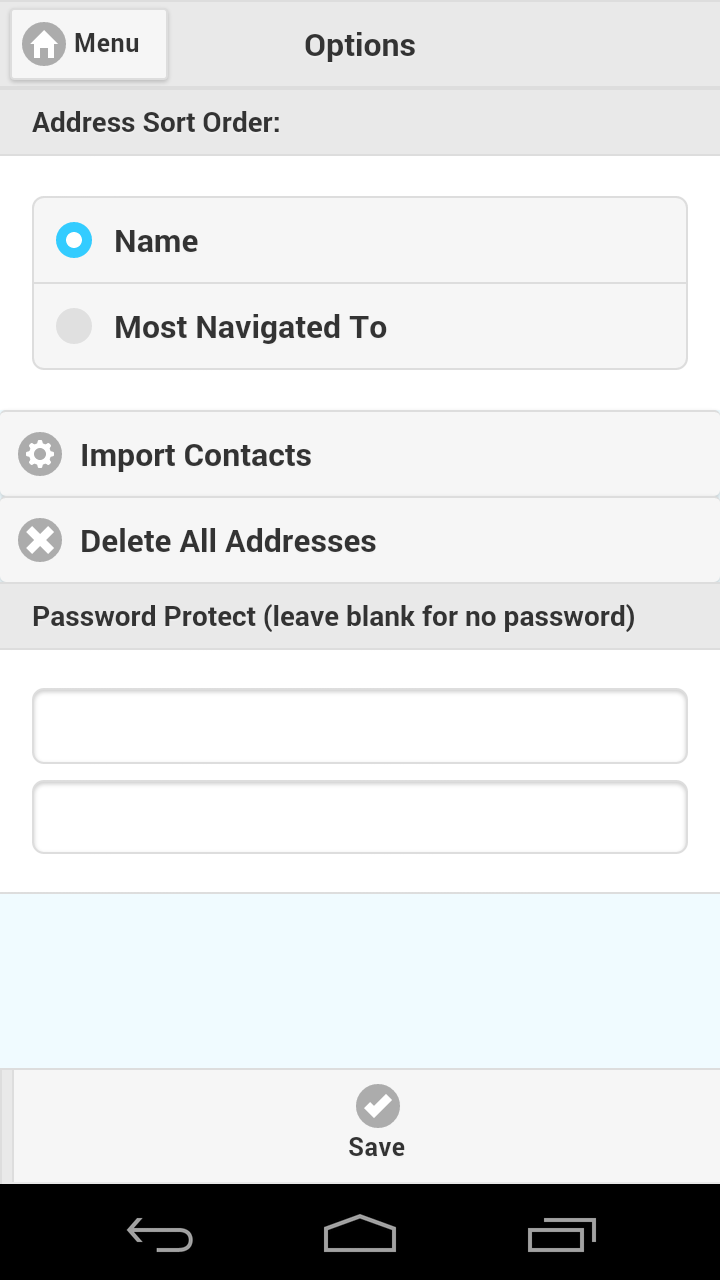720x1280 pixels.
Task: Focus the second confirm password field
Action: click(x=360, y=817)
